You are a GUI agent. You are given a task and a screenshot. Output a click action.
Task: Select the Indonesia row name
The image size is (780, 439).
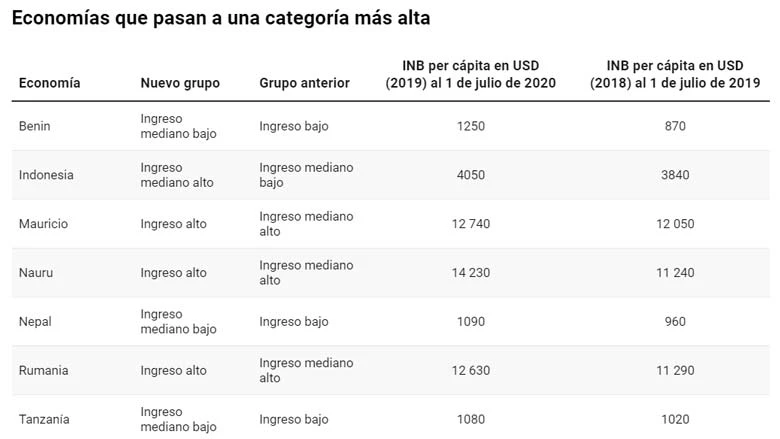tap(46, 175)
